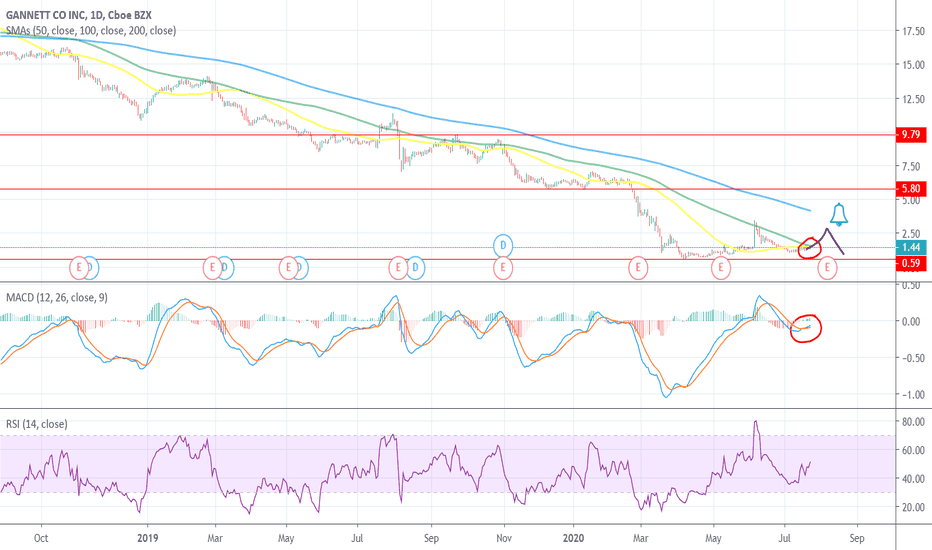Open earnings marker E near May 2019
This screenshot has height=550, width=932.
[288, 268]
